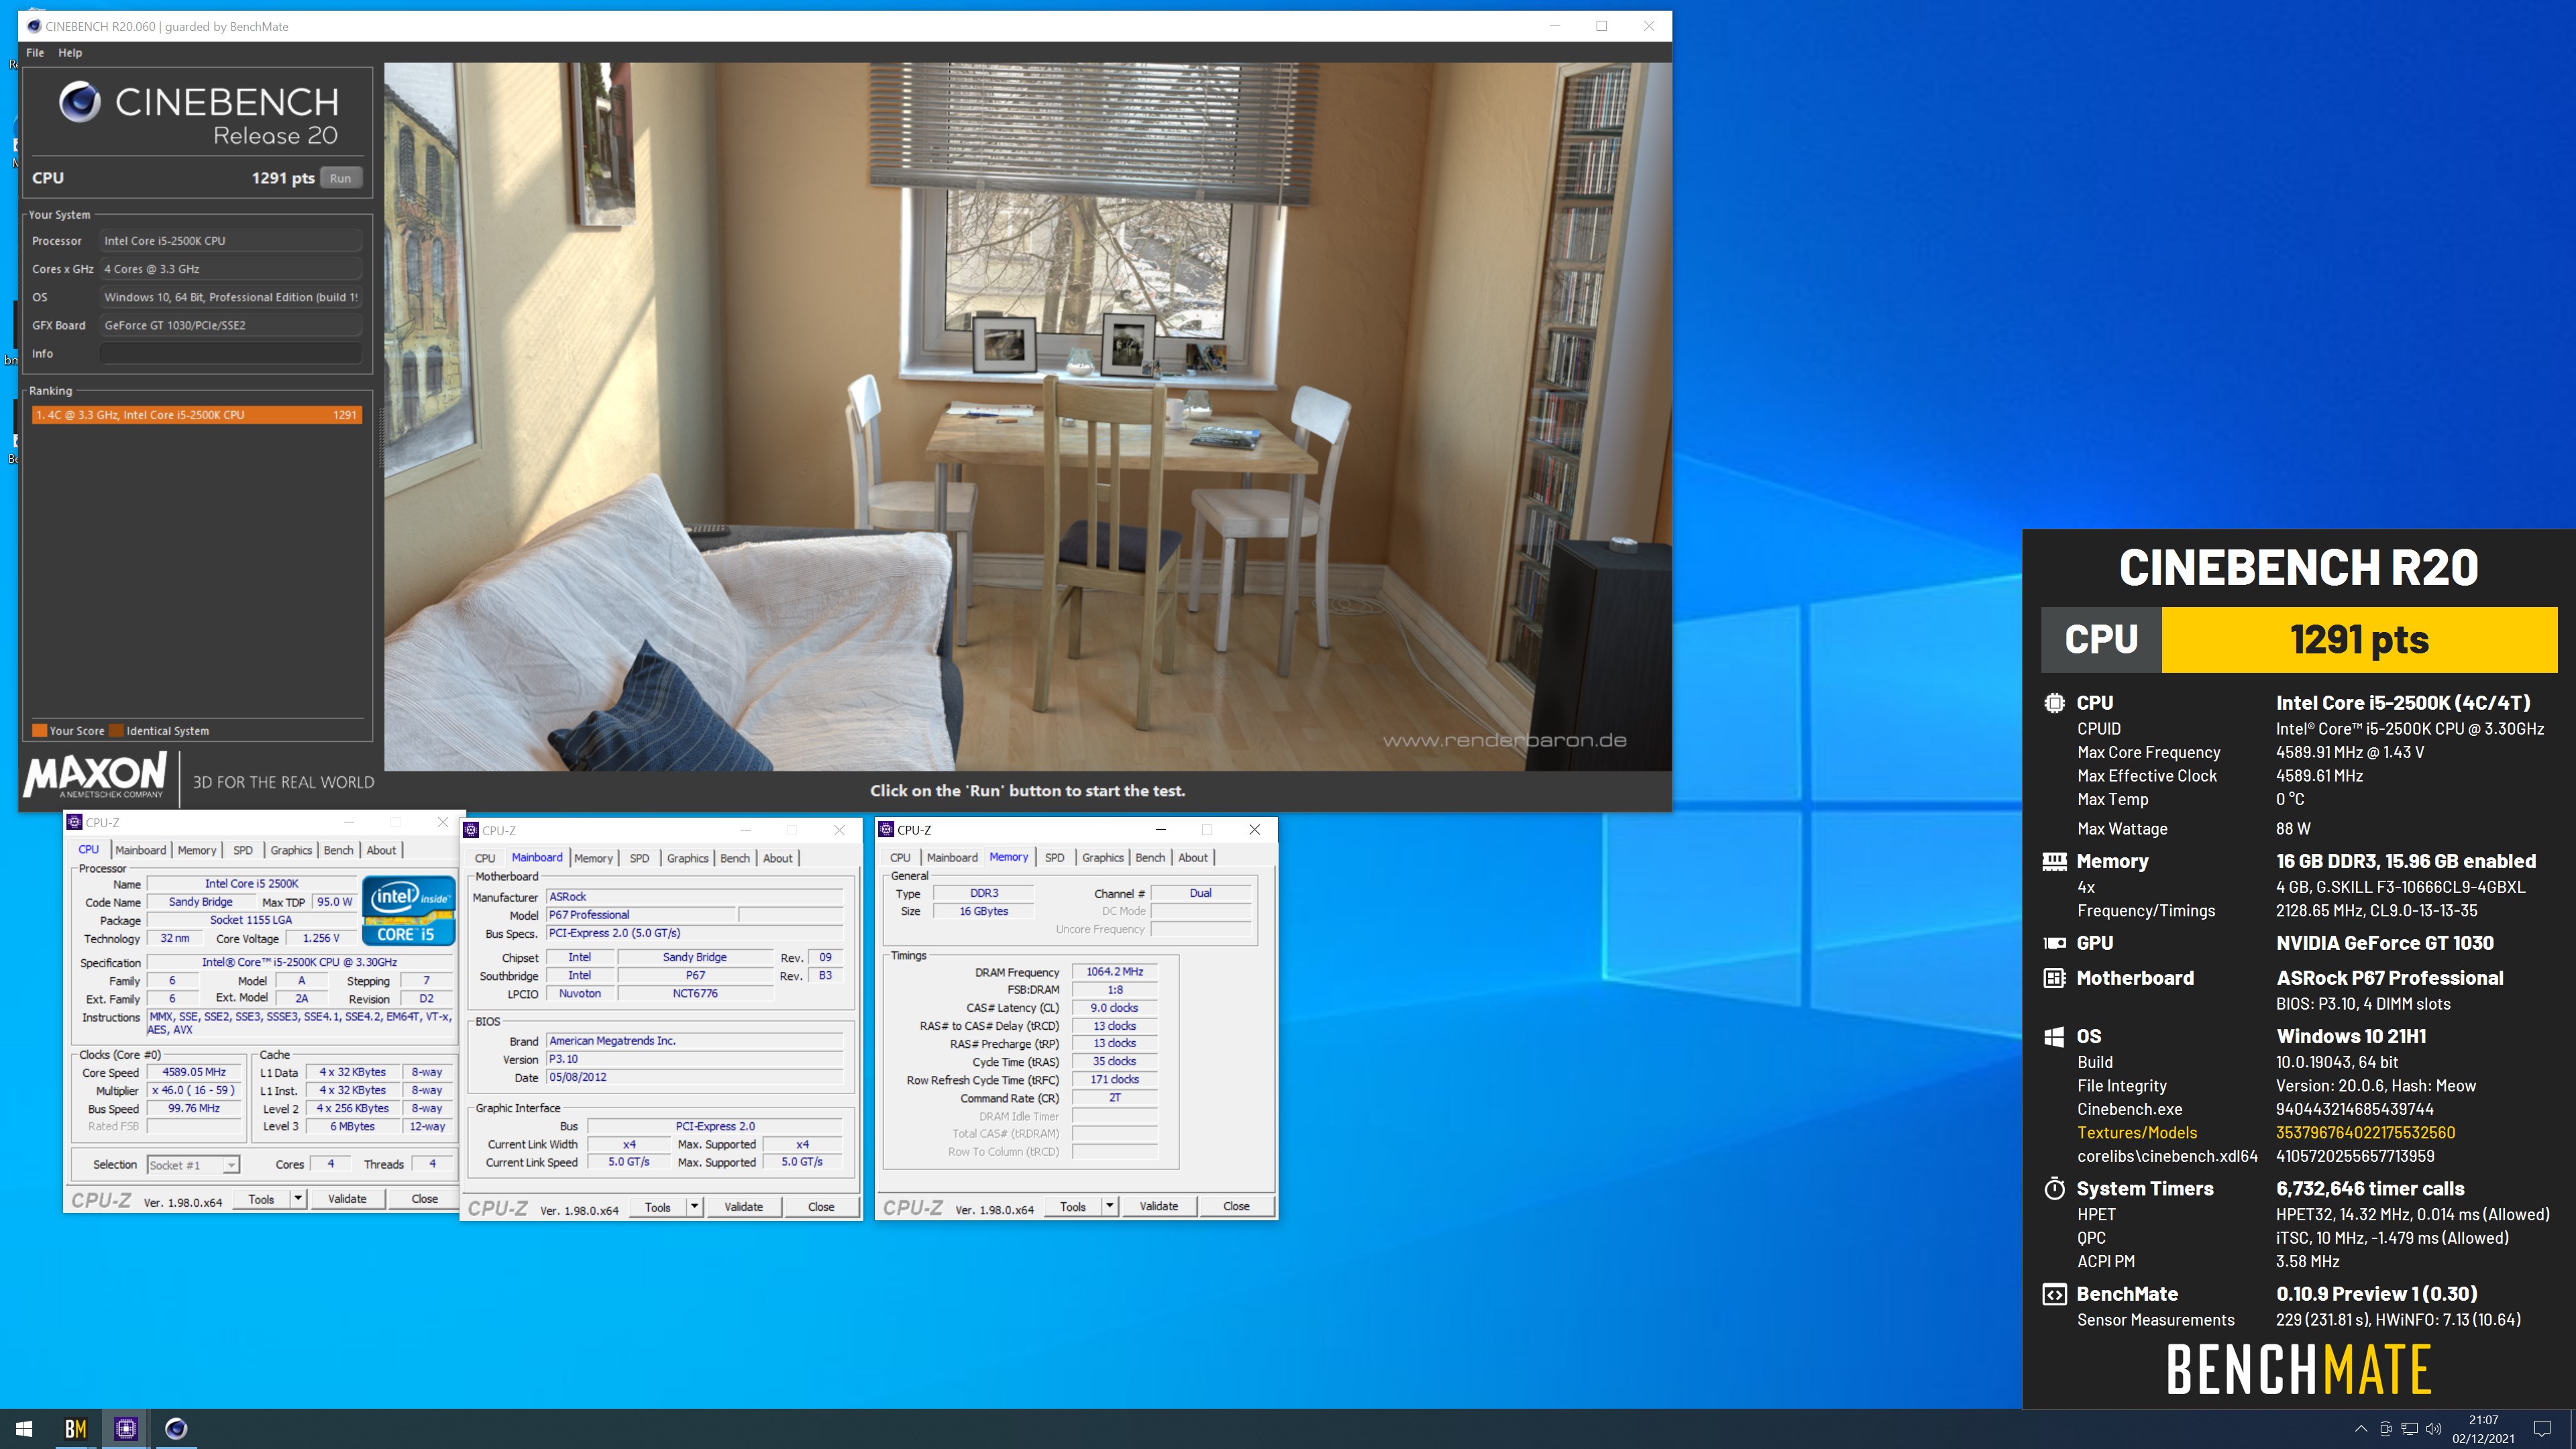Image resolution: width=2576 pixels, height=1449 pixels.
Task: Click Close button in Mainboard CPU-Z window
Action: click(821, 1207)
